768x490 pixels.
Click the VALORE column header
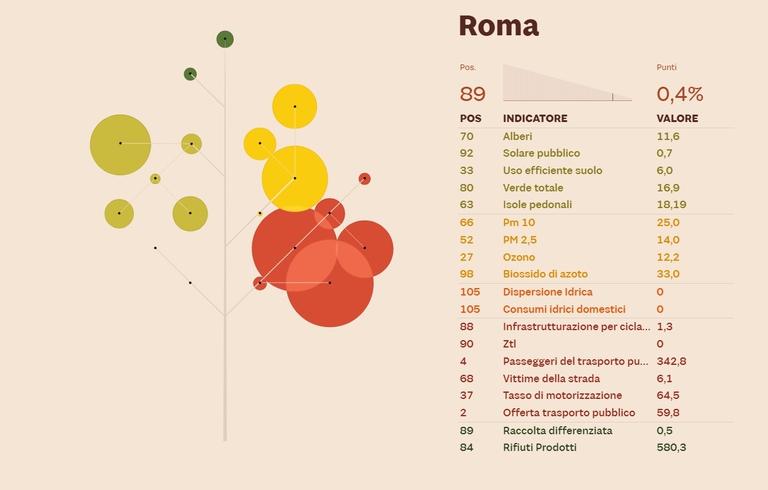(x=663, y=118)
